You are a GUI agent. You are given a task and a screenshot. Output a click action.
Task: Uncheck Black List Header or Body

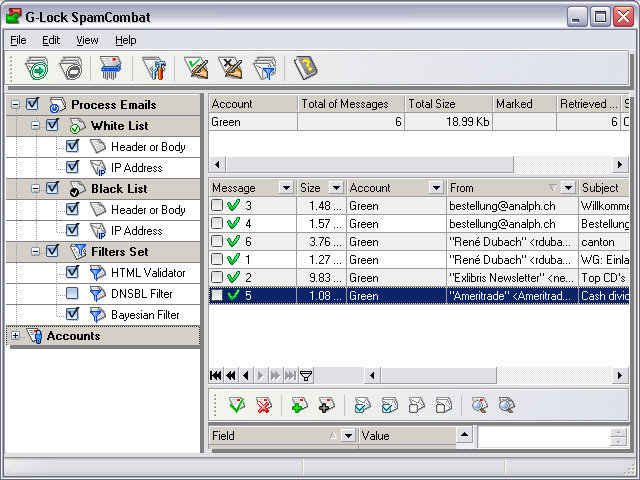click(72, 209)
